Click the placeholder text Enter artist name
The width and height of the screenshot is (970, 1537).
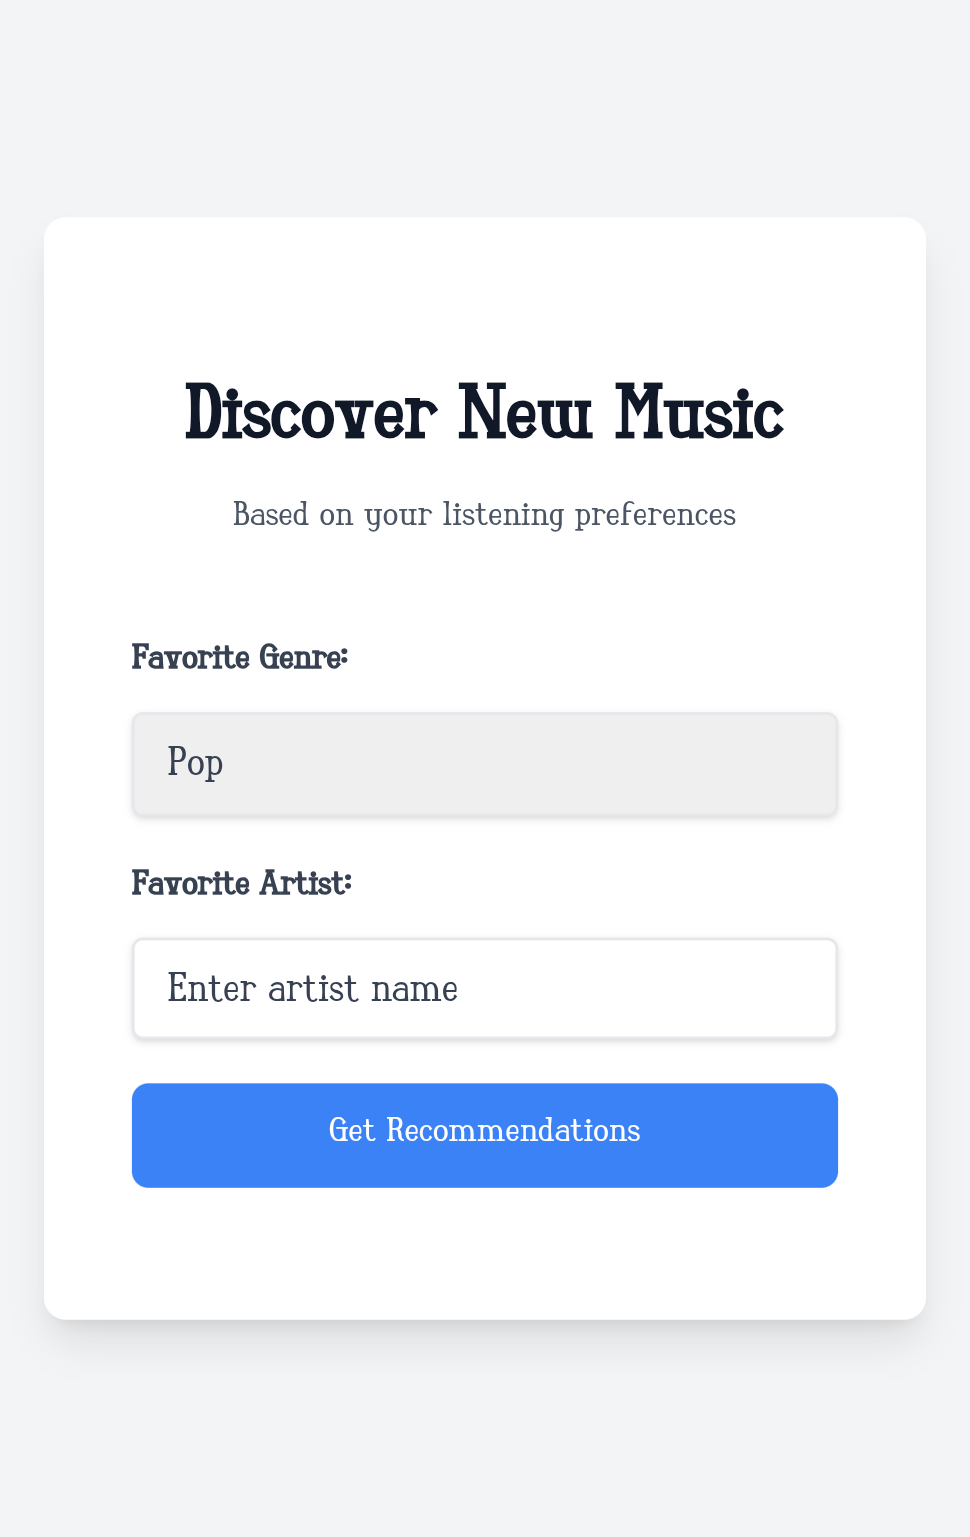pyautogui.click(x=313, y=989)
